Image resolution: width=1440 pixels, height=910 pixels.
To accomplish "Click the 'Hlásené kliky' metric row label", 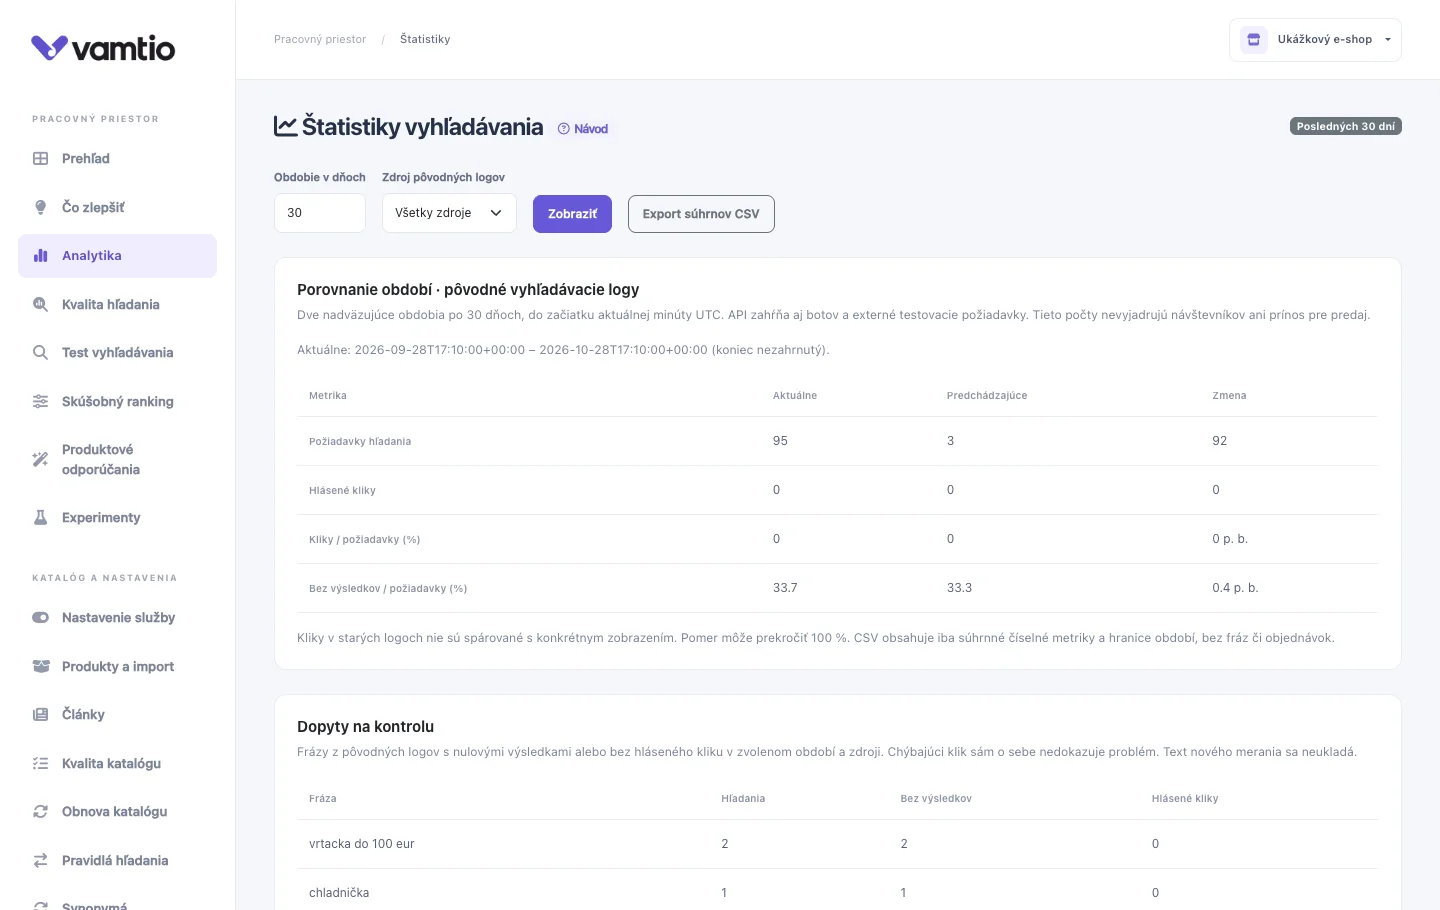I will [342, 490].
